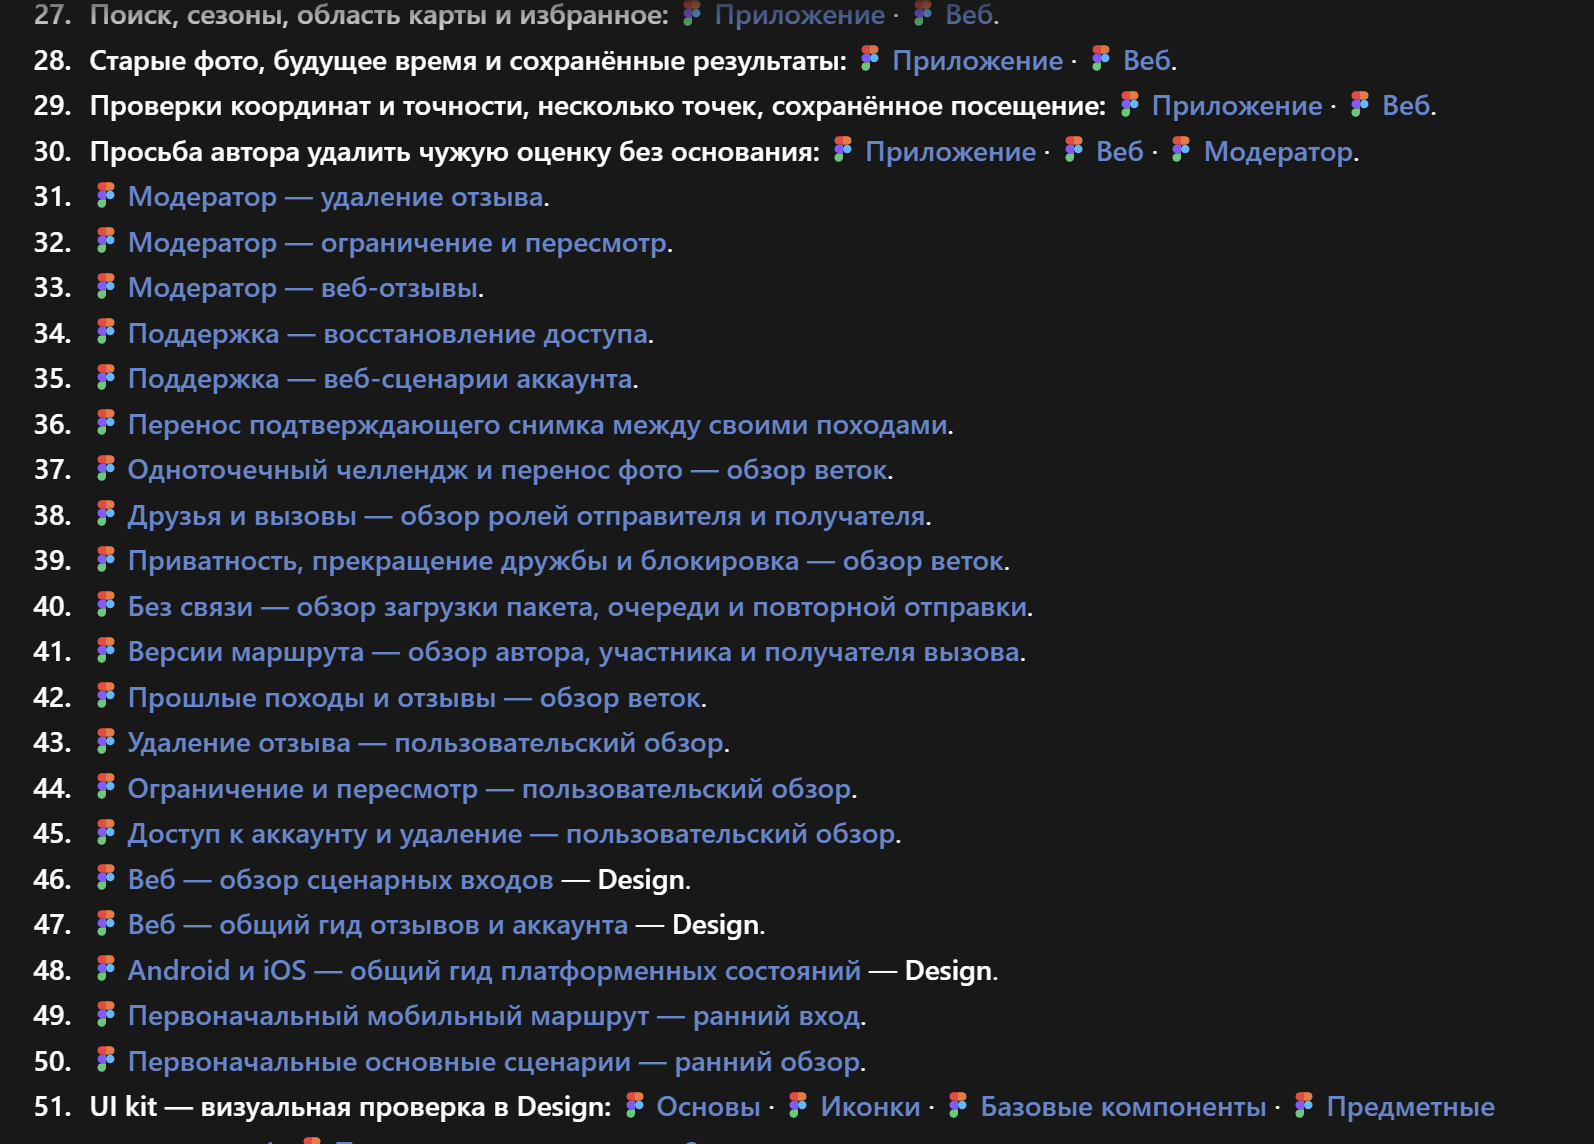Open Одноточечный челлендж и перенос фото link

[508, 470]
